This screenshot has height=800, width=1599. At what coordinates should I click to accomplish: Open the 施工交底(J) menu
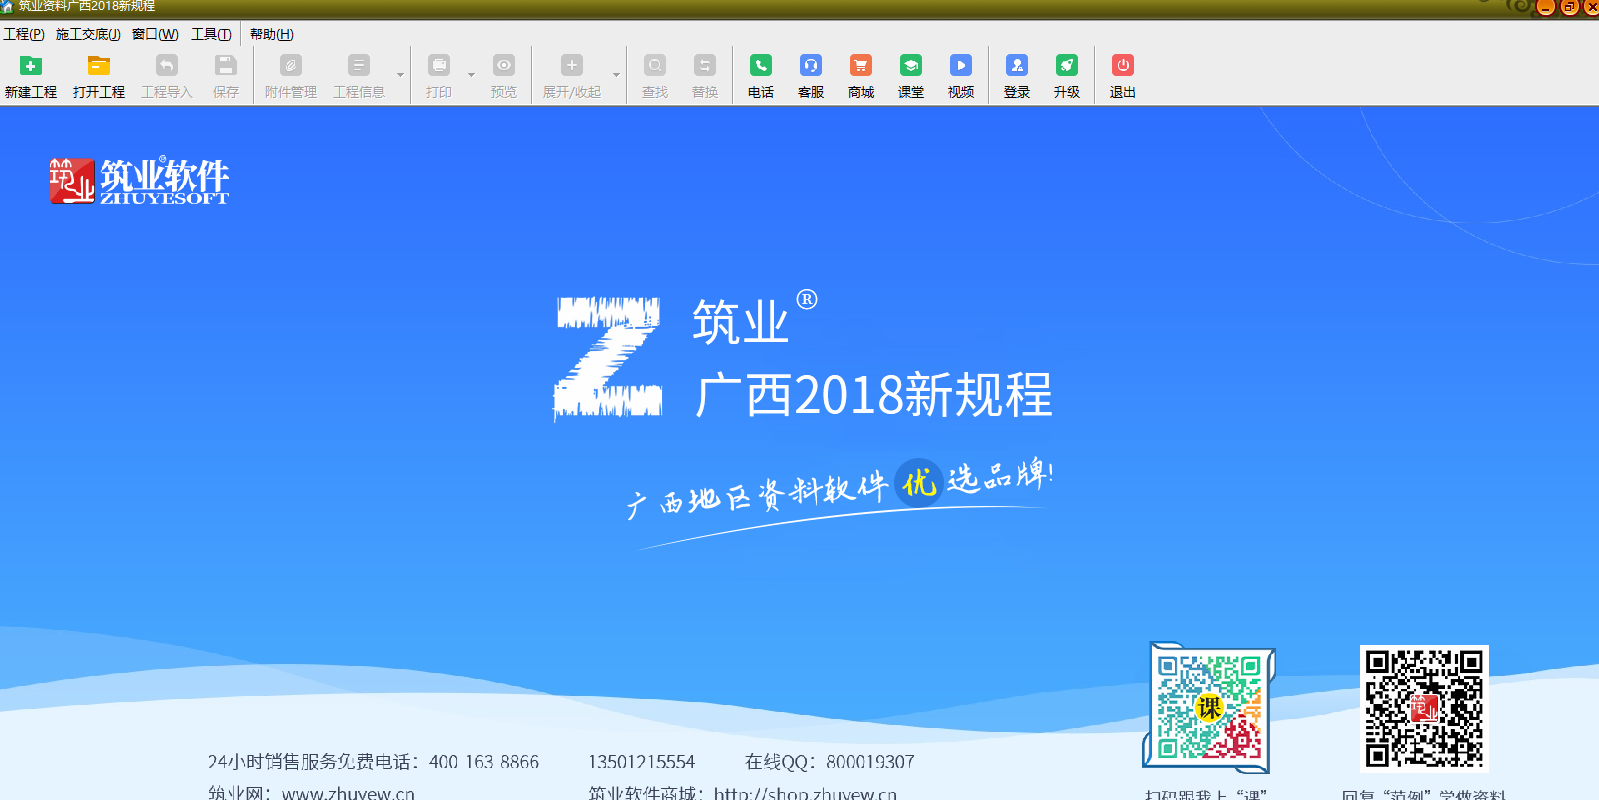coord(88,34)
